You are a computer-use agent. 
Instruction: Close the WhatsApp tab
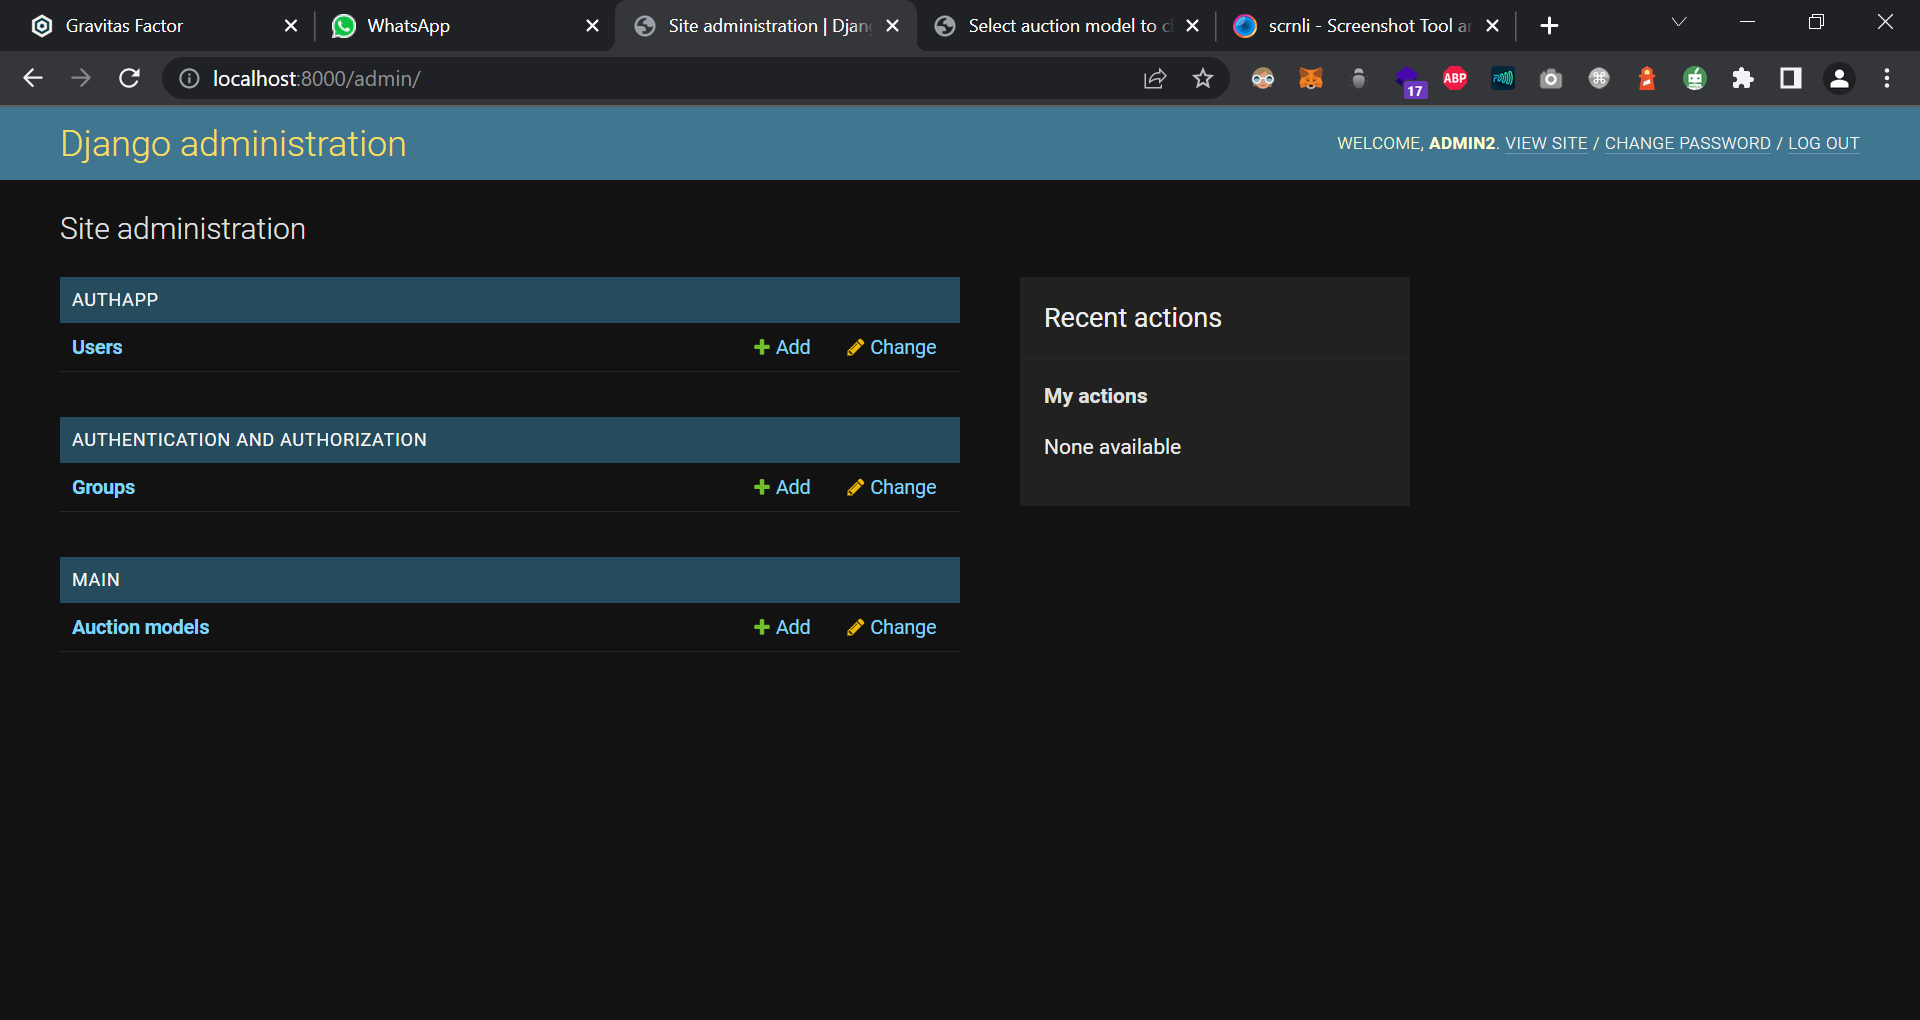pos(592,26)
